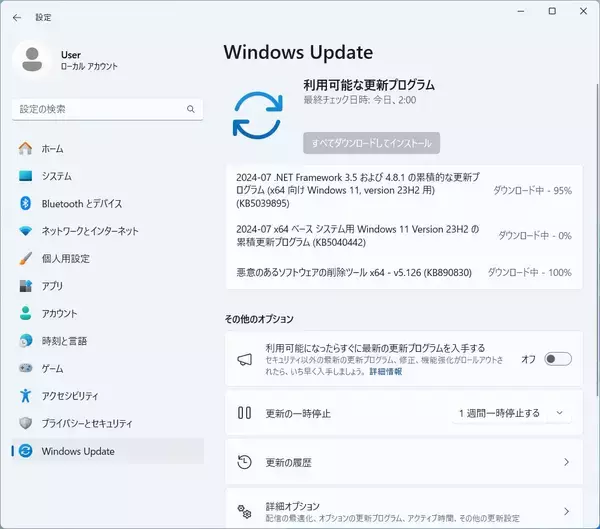Click 最終チェック日時 text
The height and width of the screenshot is (529, 600).
[x=360, y=100]
